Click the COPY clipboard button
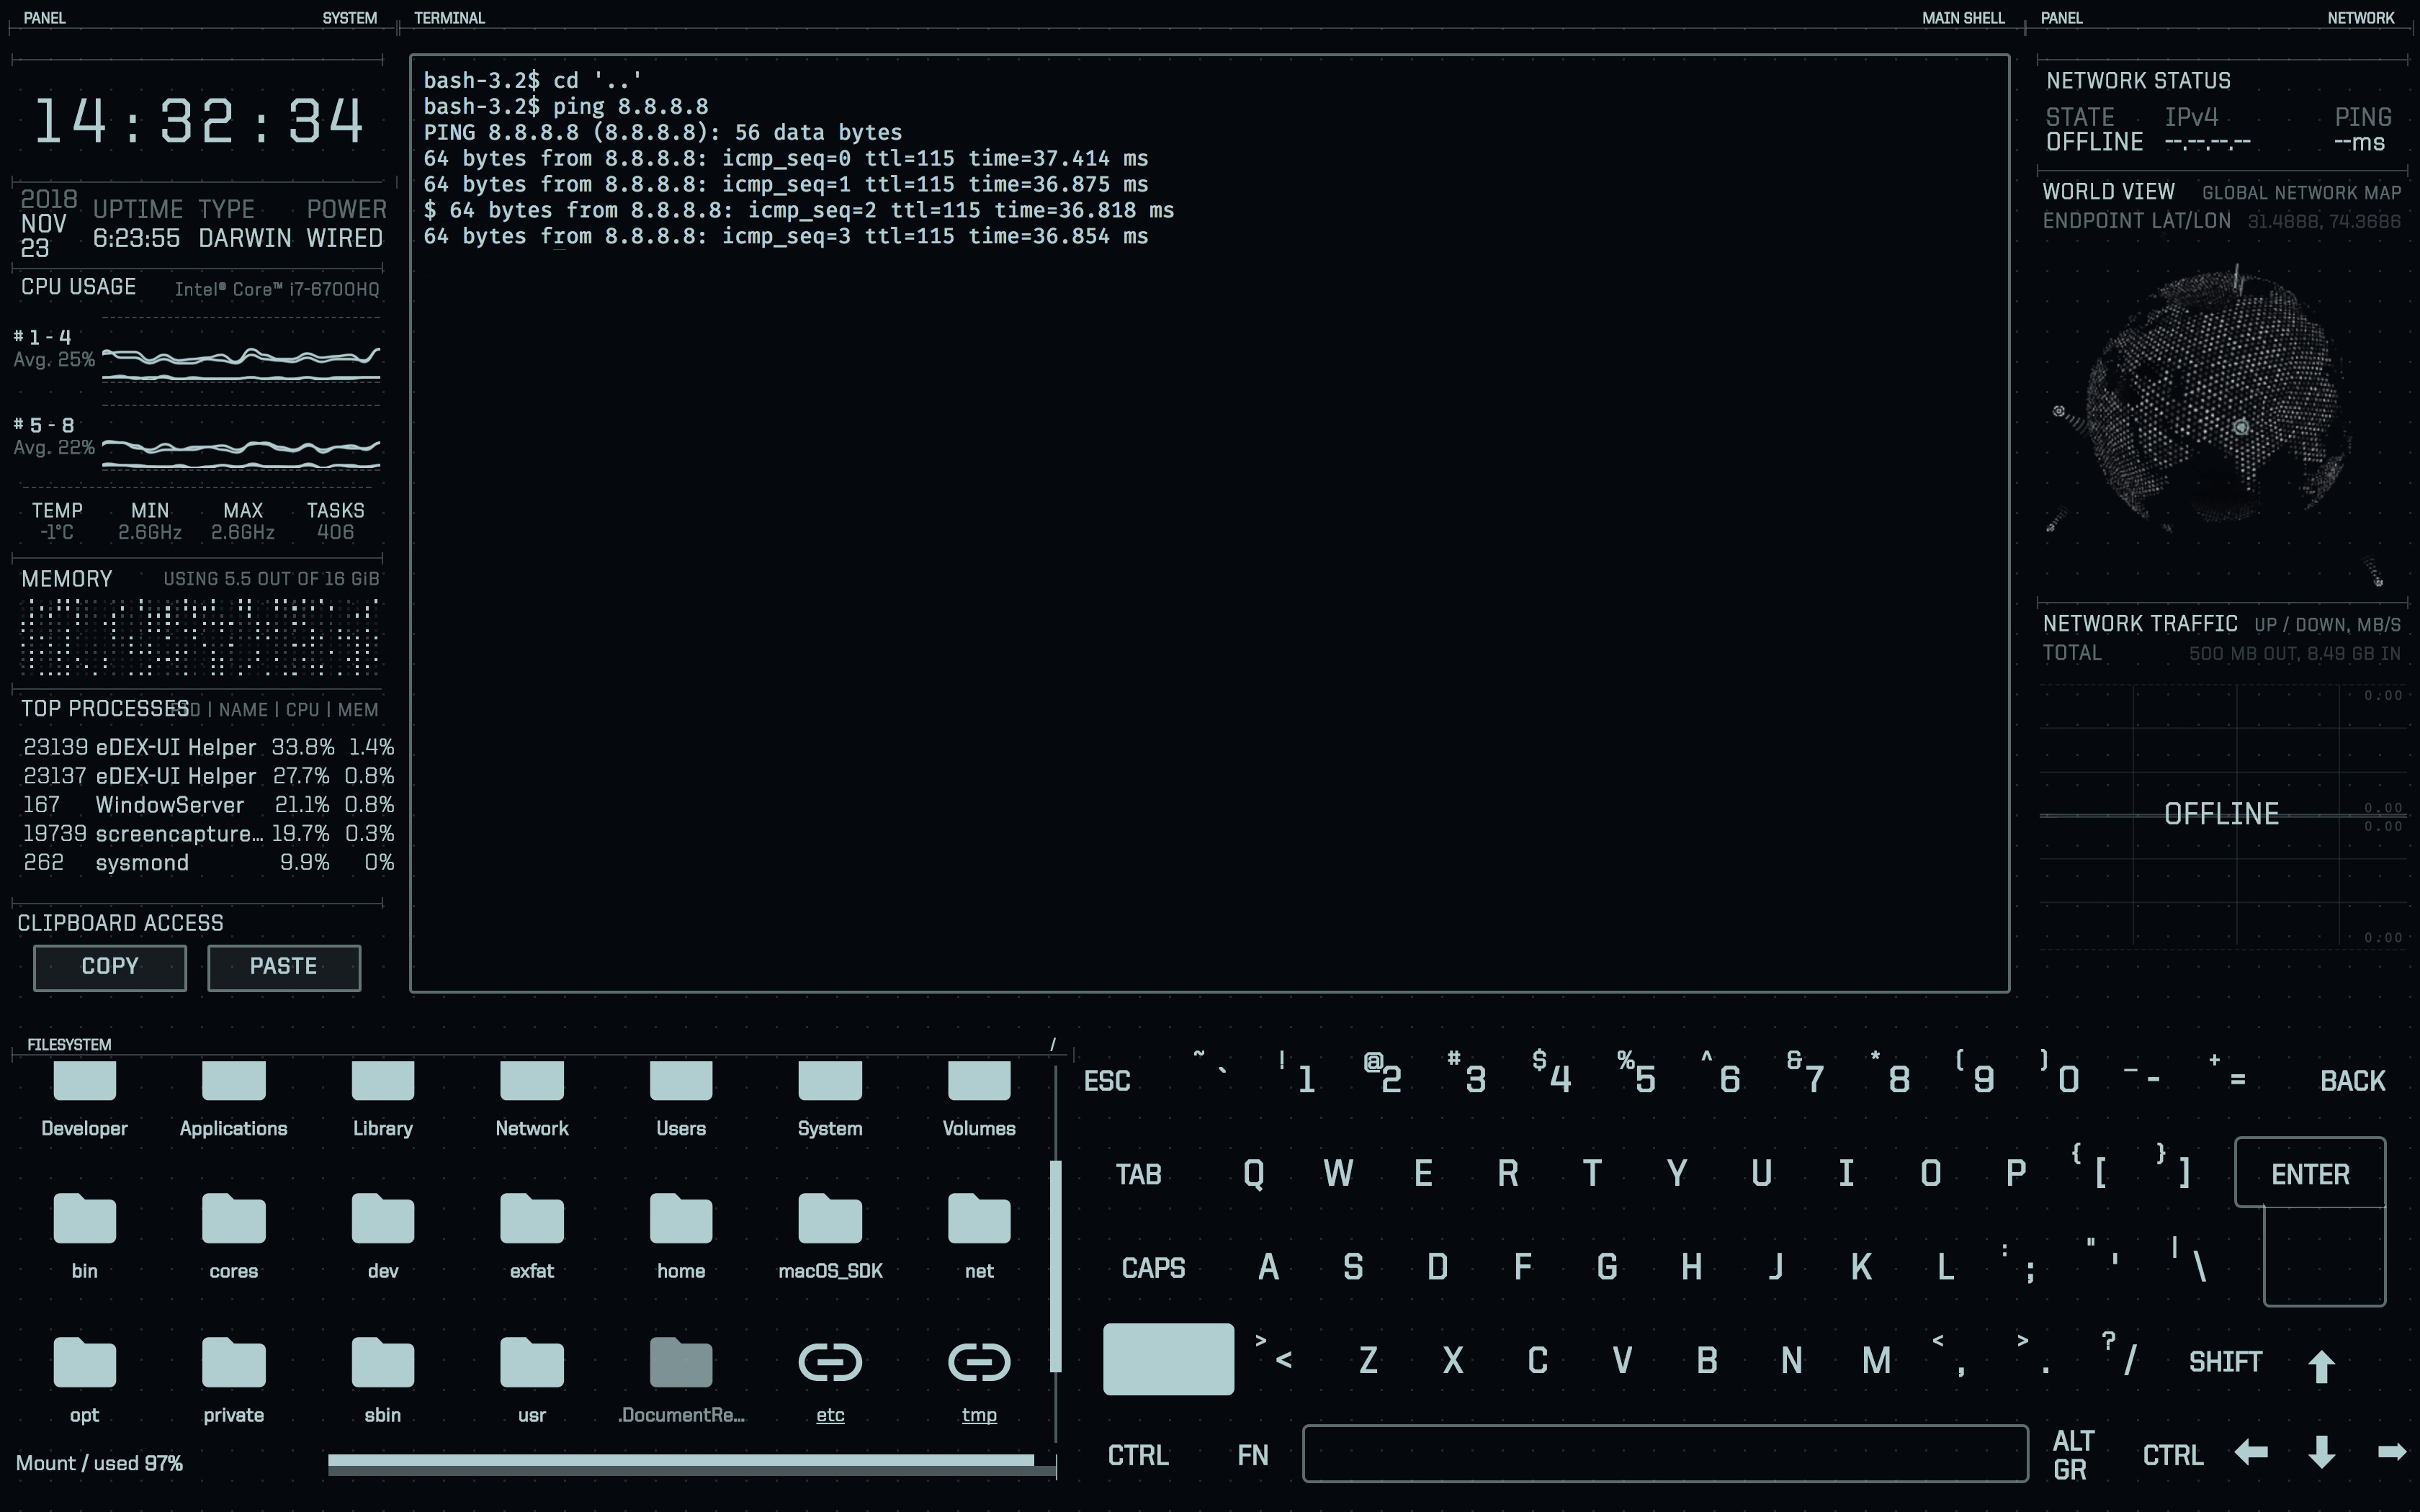Viewport: 2420px width, 1512px height. pos(110,967)
